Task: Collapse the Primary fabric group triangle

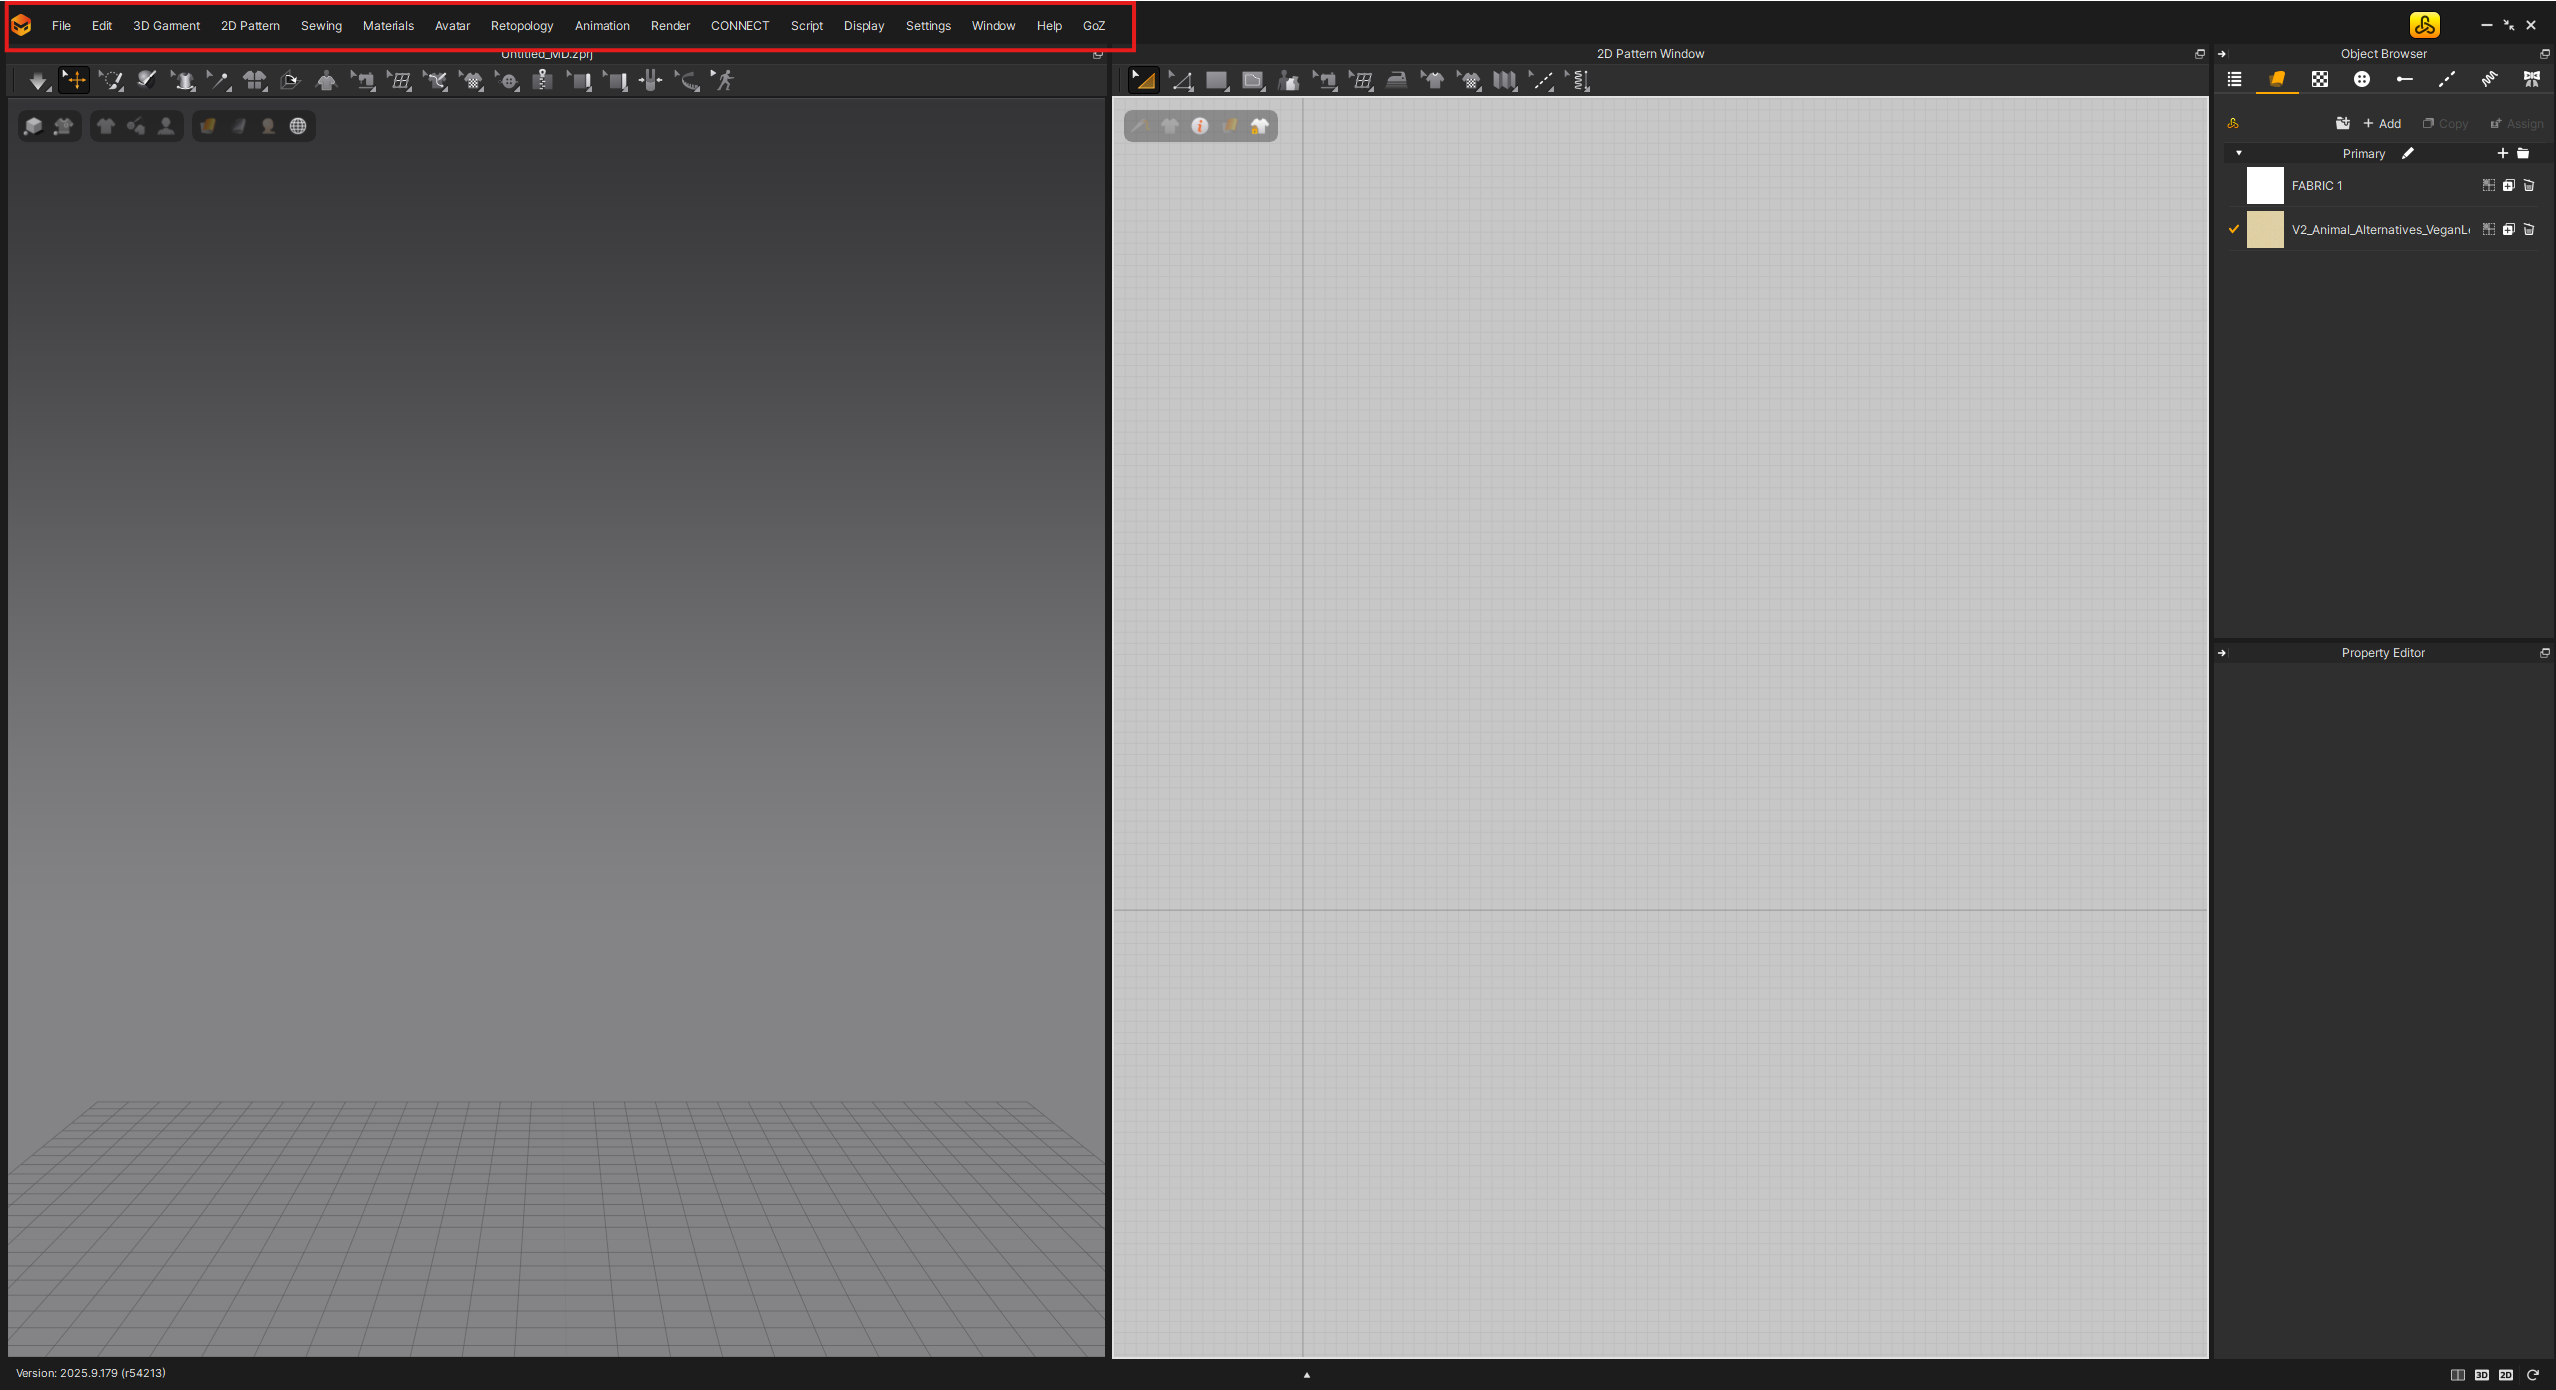Action: (2239, 153)
